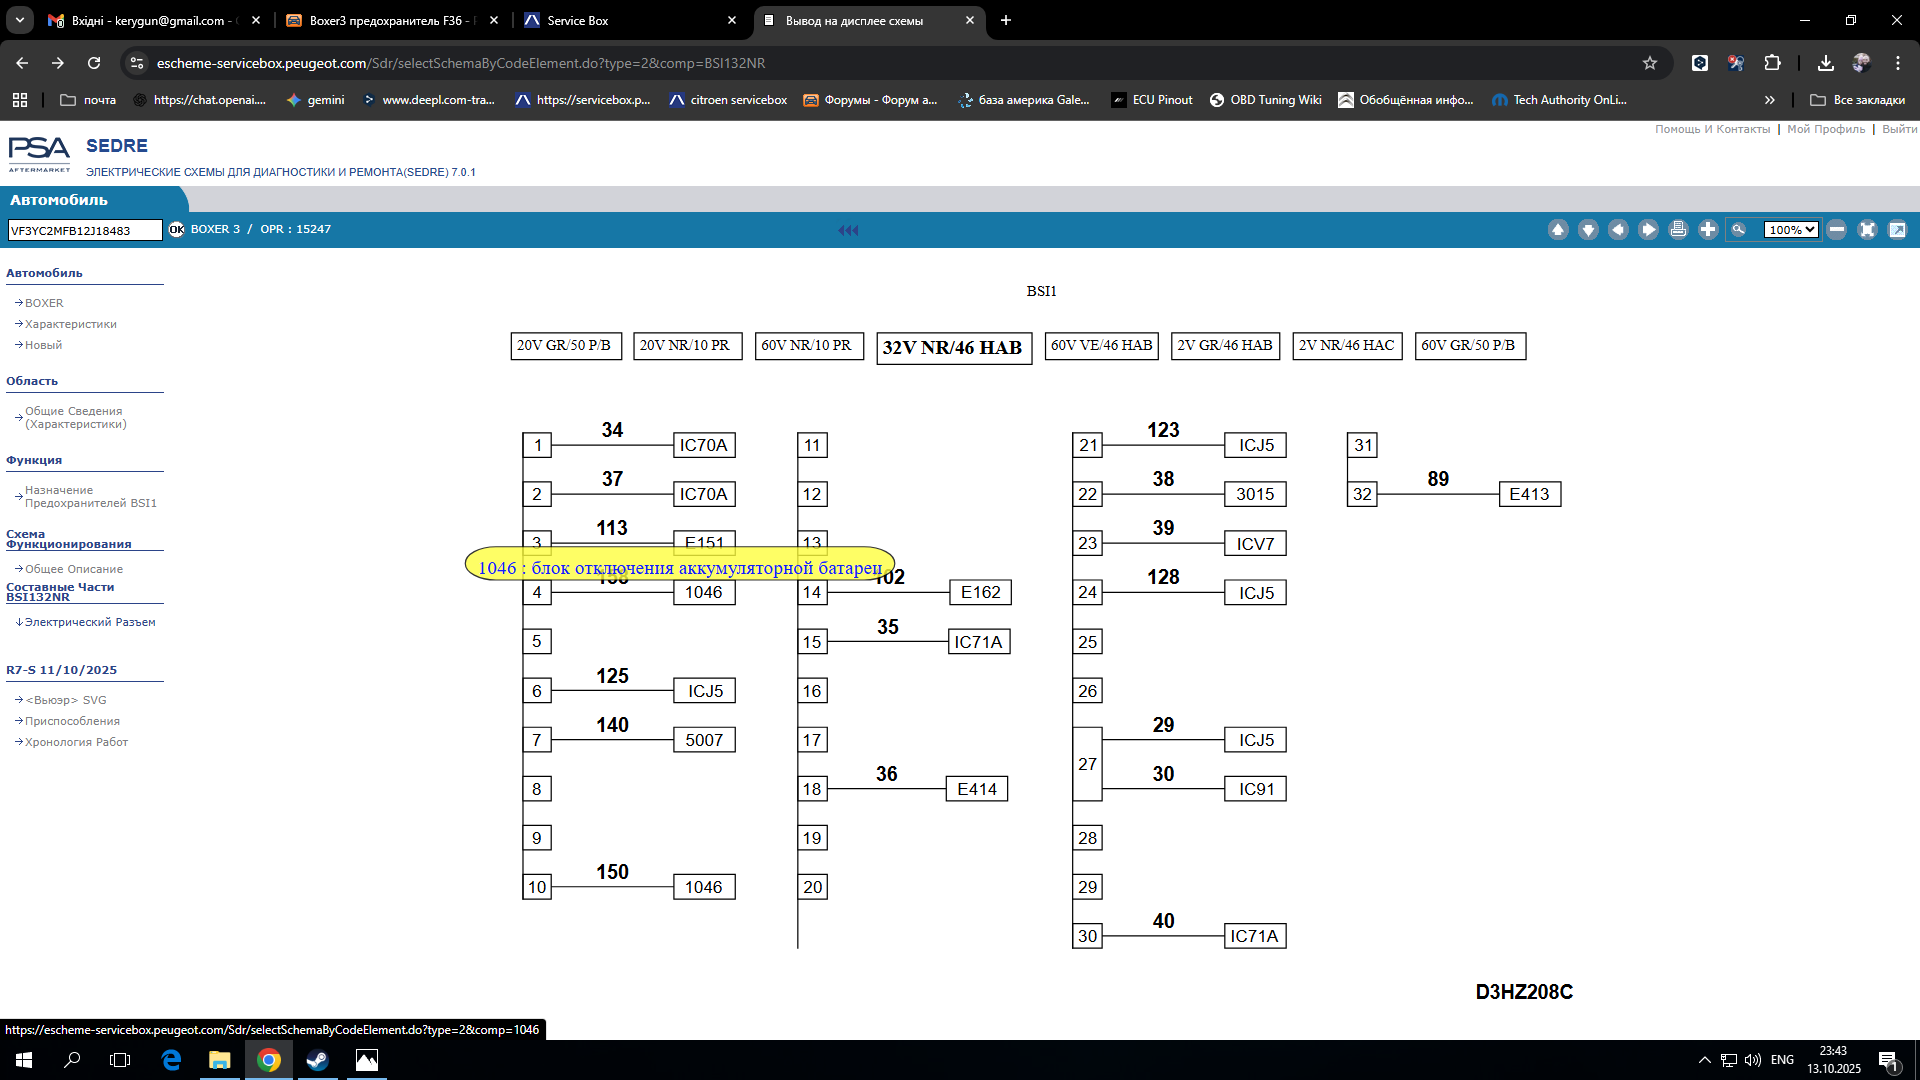Select the 60V VE/46 HAB connector
1920x1080 pixels.
1101,346
